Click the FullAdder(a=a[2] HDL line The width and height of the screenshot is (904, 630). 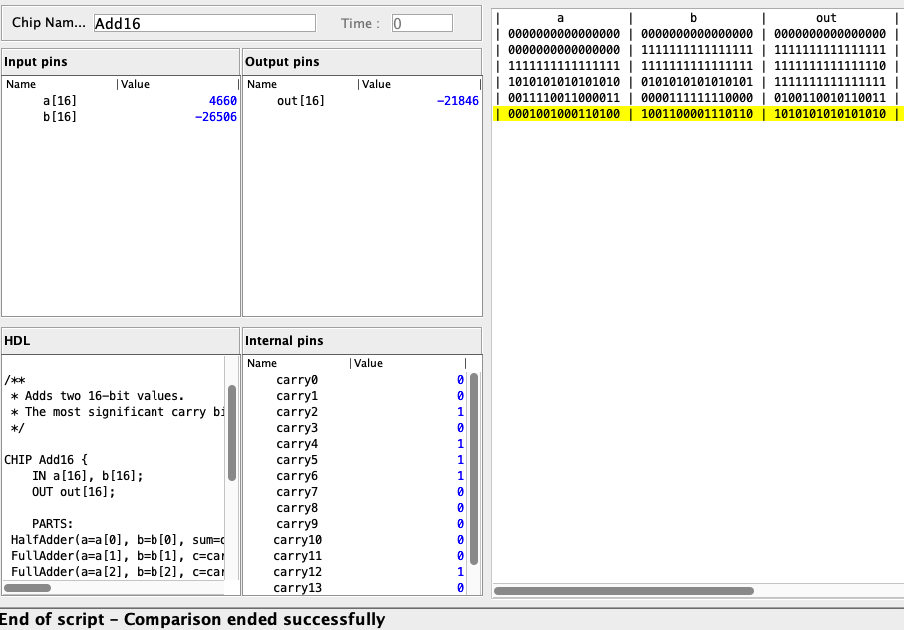pyautogui.click(x=117, y=572)
